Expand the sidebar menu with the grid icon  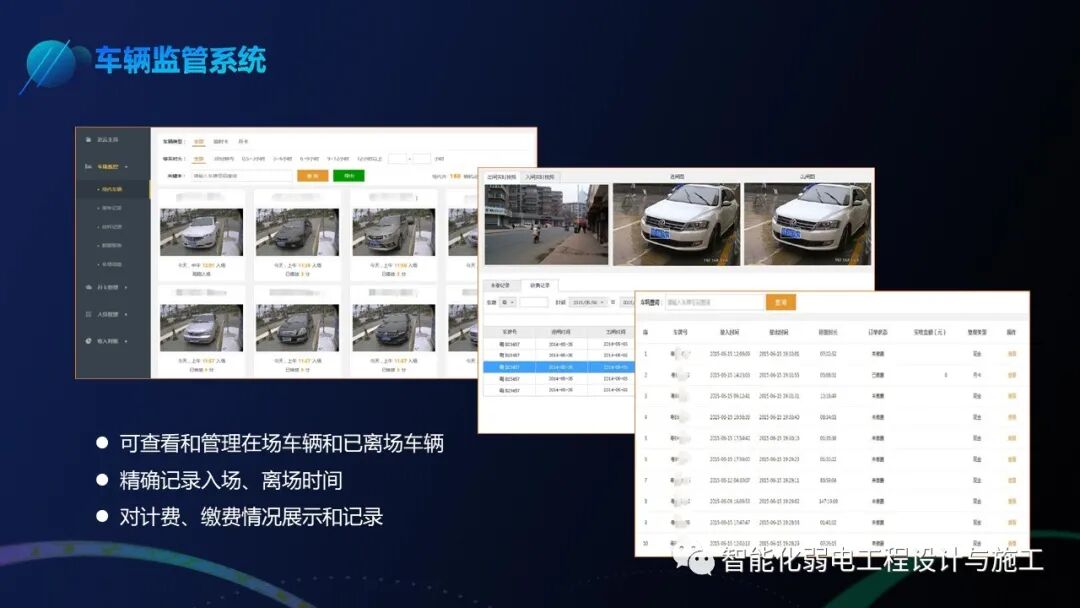click(126, 314)
